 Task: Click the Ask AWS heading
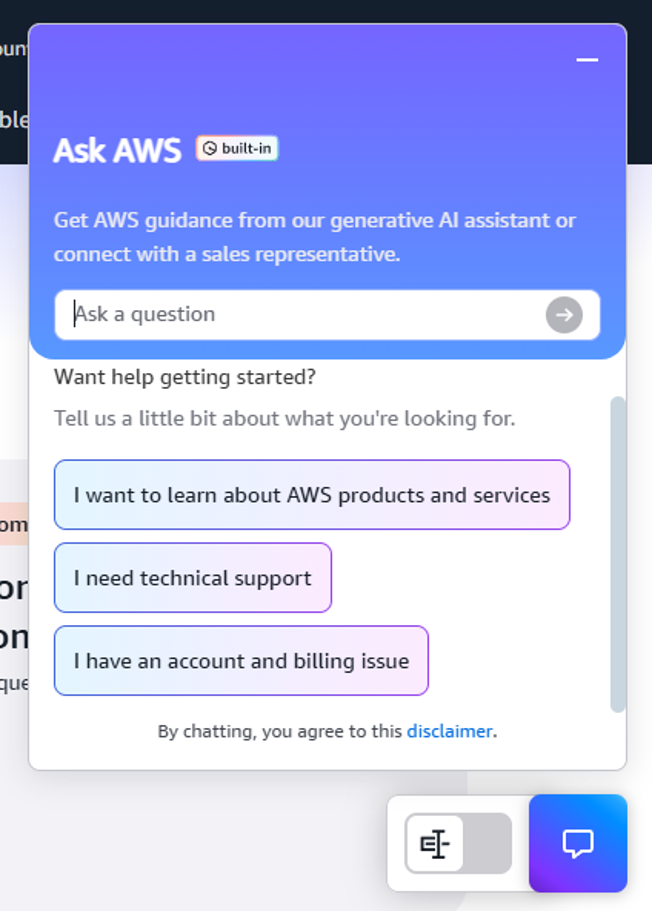(x=117, y=150)
